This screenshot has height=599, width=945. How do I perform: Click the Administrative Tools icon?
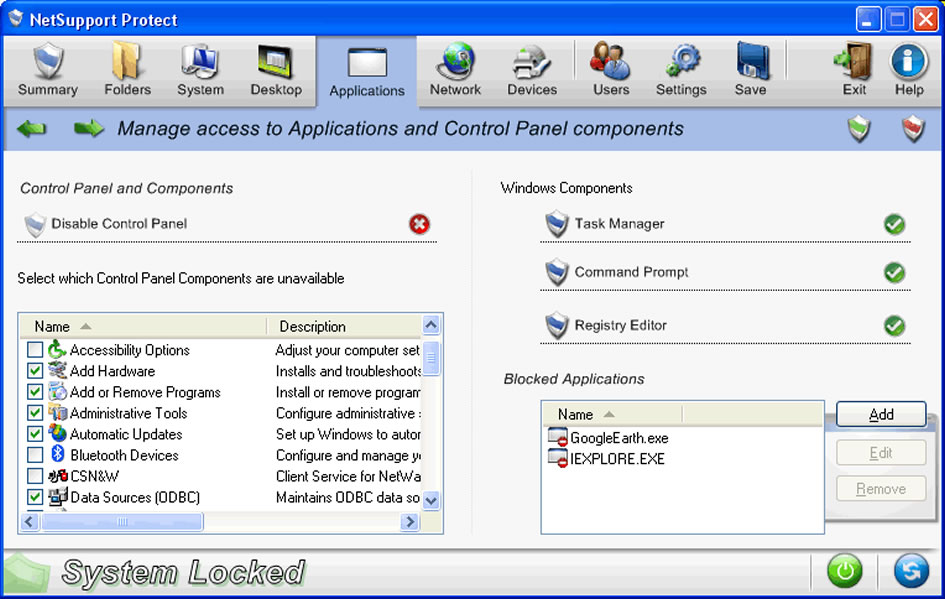(x=57, y=413)
